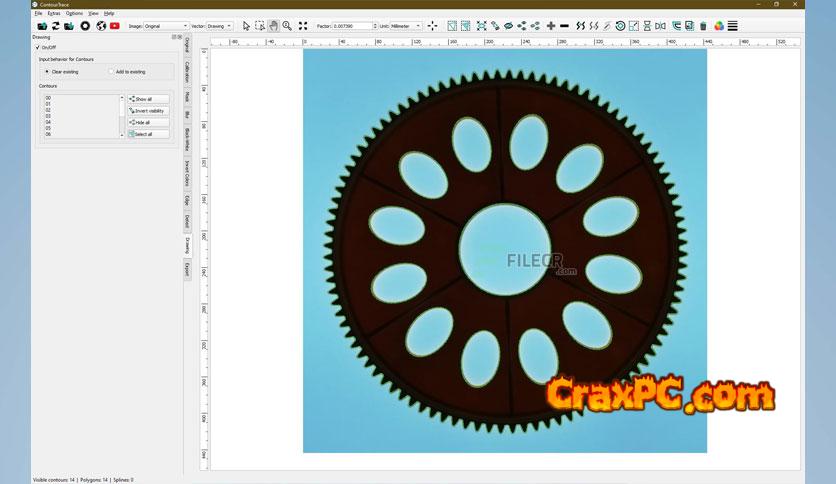The image size is (836, 484).
Task: Open the Image dropdown set to Original
Action: pyautogui.click(x=166, y=26)
